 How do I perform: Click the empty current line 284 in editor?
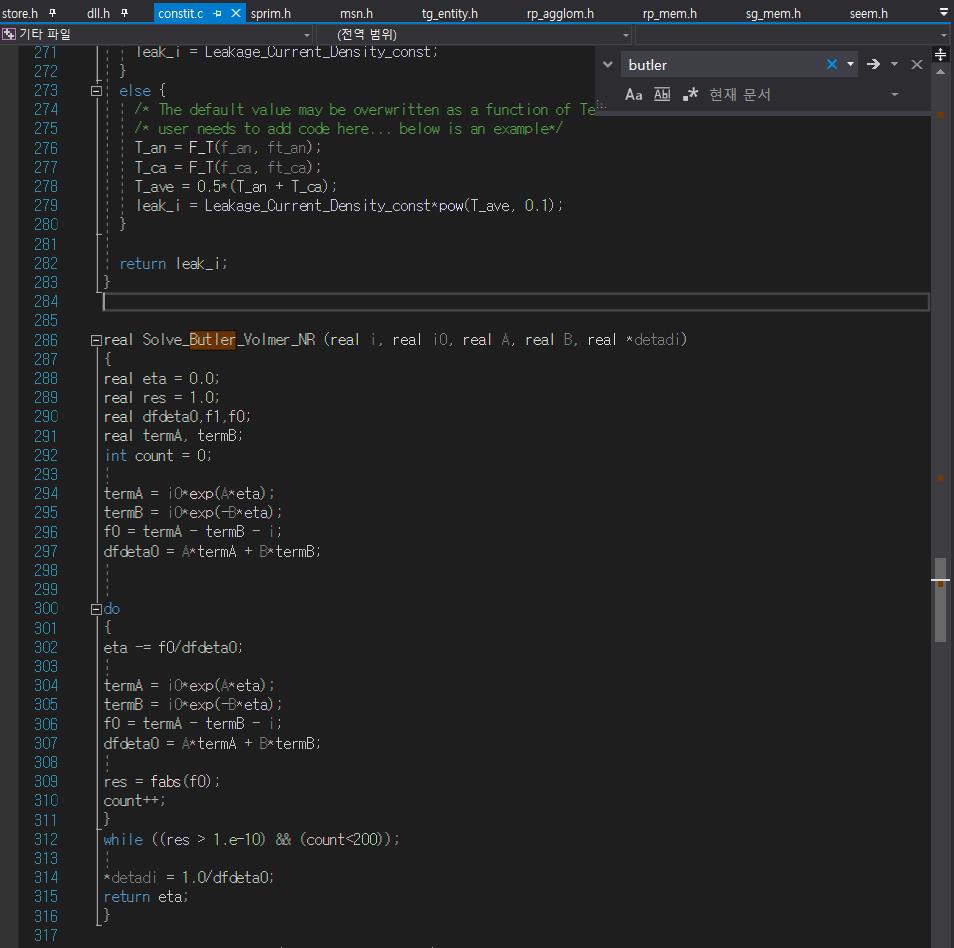516,302
